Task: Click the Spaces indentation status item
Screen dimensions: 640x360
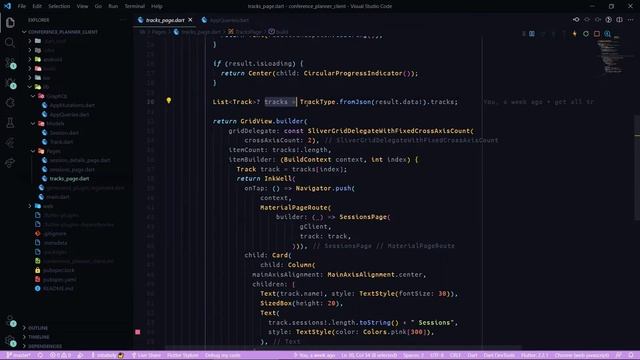Action: click(413, 355)
